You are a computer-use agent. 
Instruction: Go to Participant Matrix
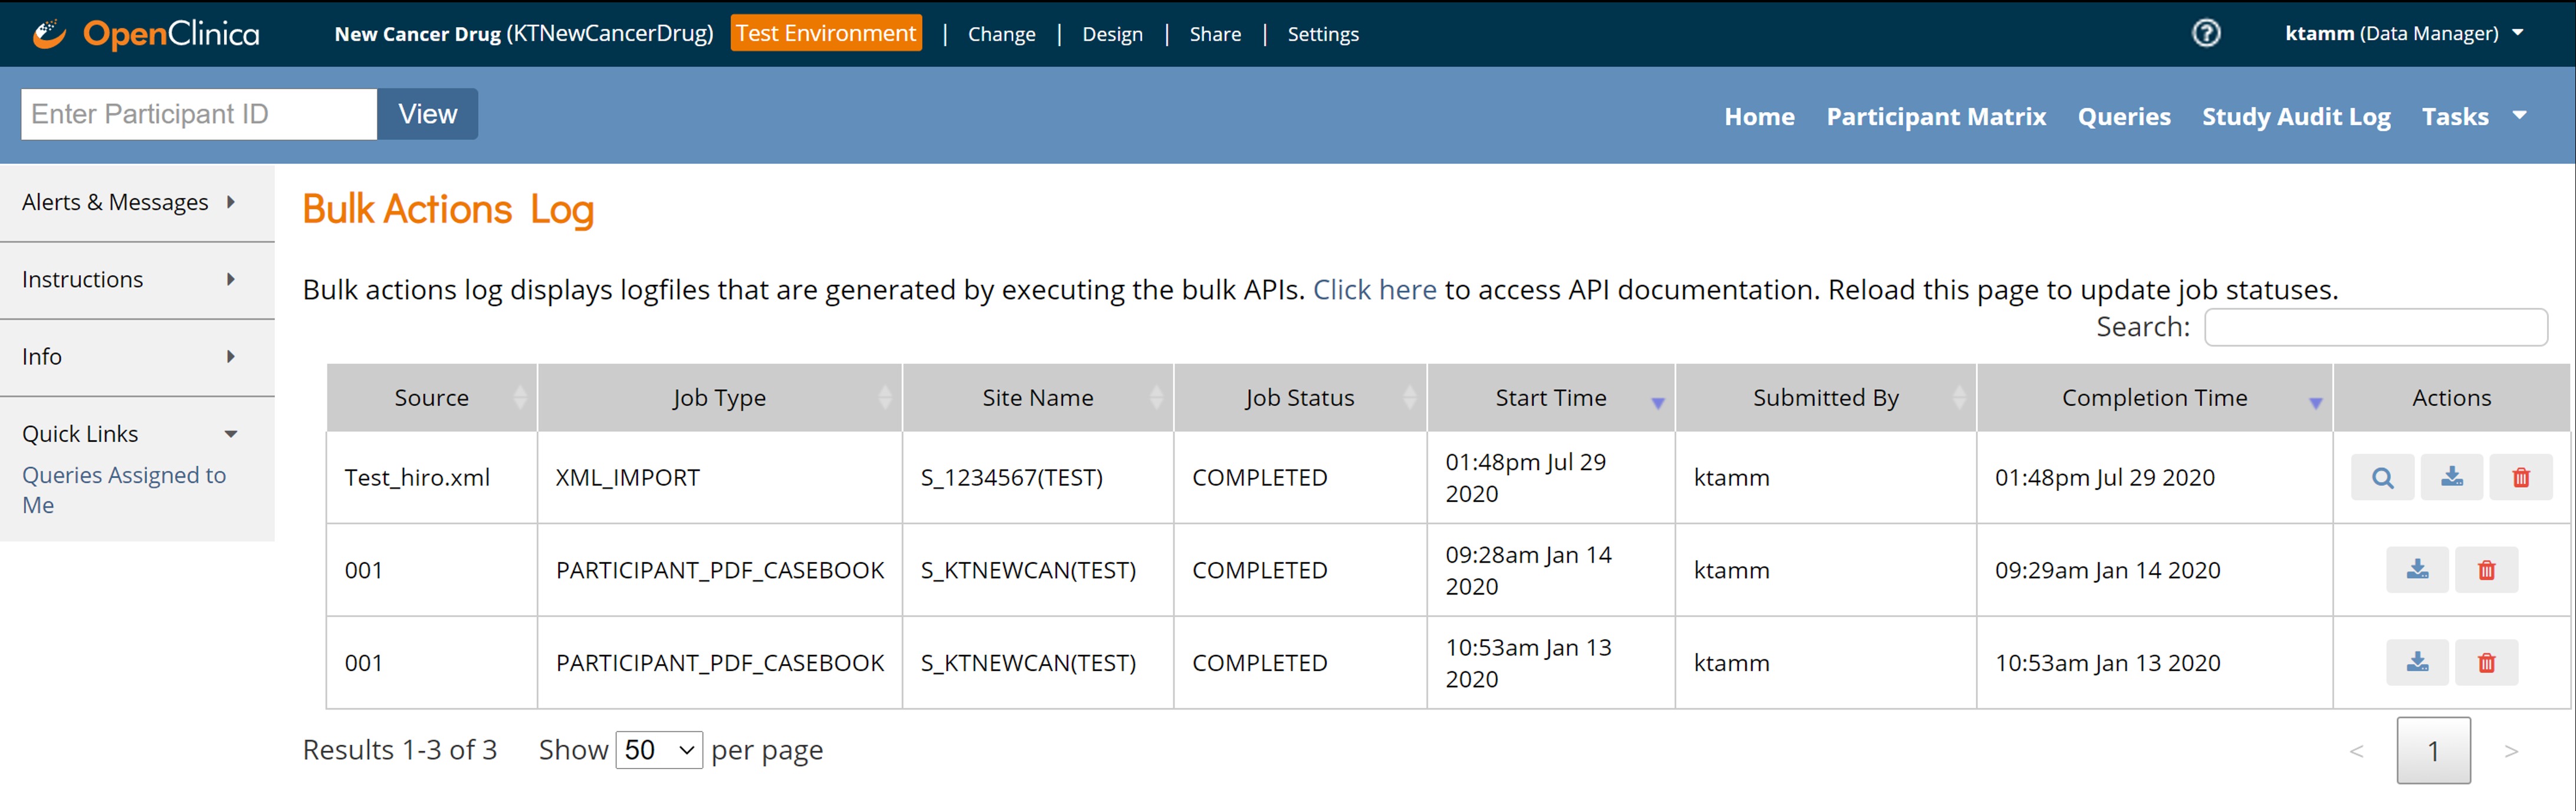(x=1935, y=116)
